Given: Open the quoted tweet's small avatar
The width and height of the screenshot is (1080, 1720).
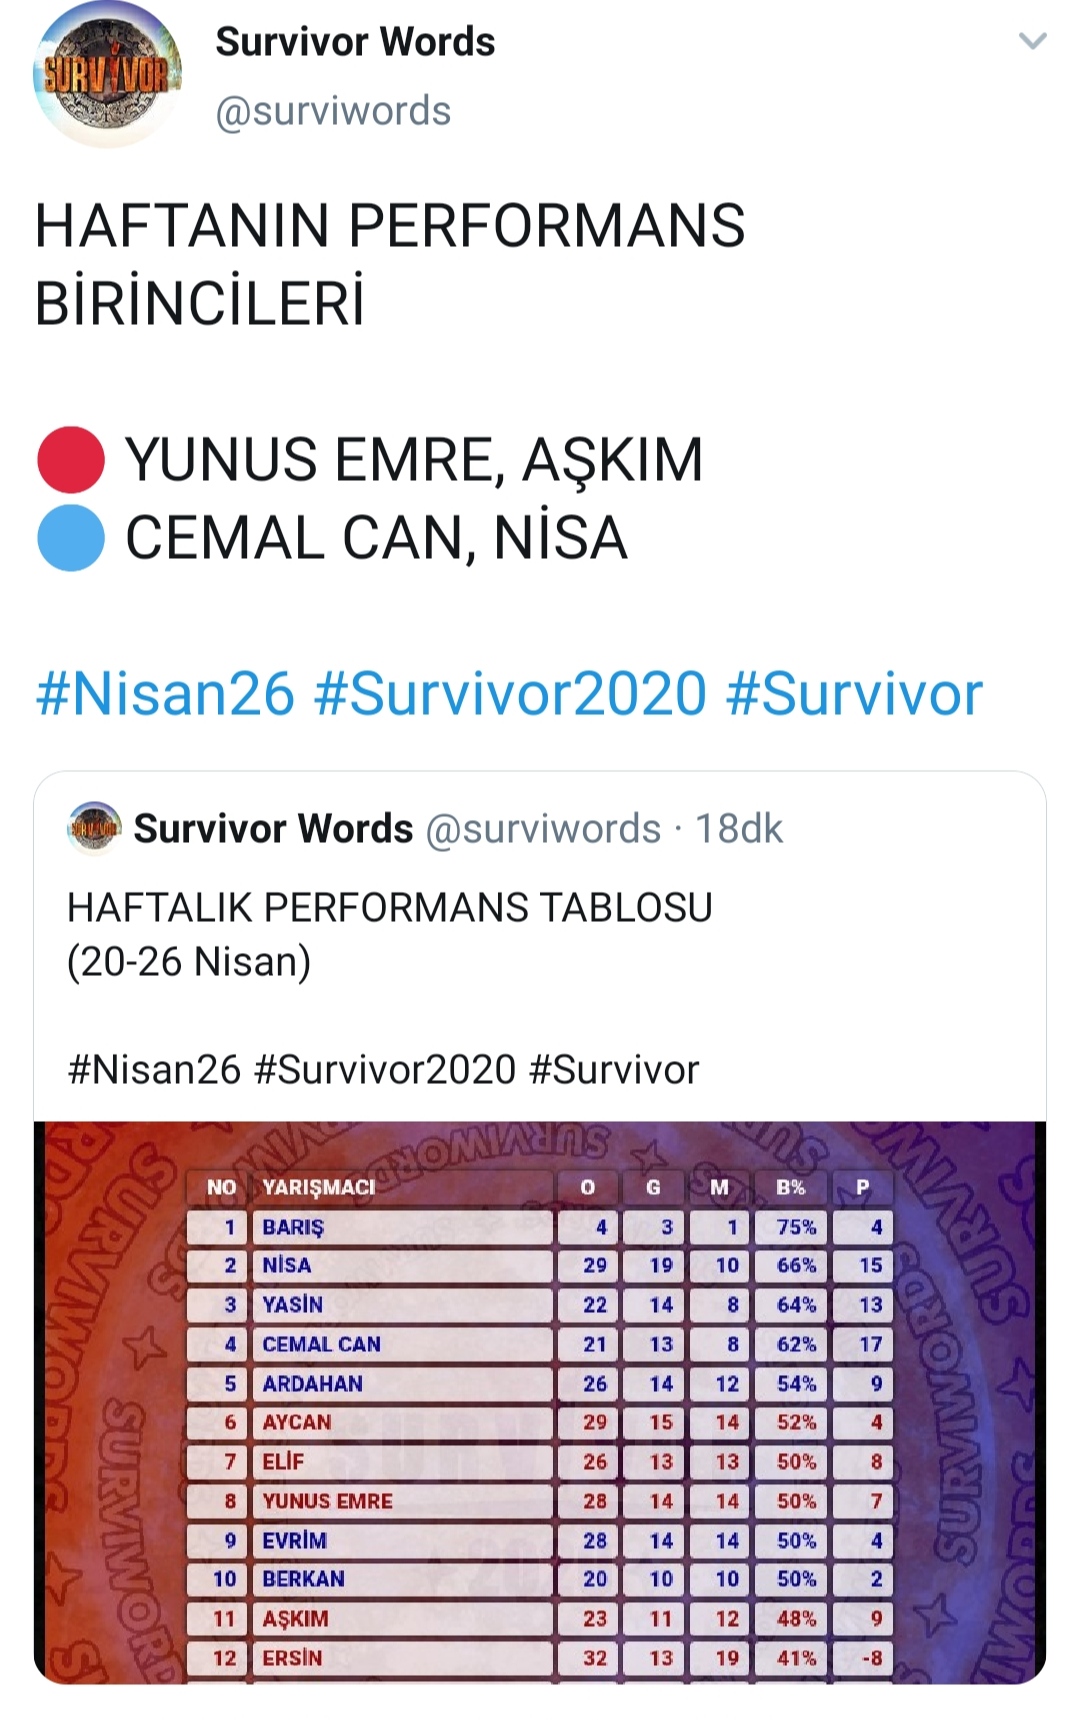Looking at the screenshot, I should tap(94, 828).
